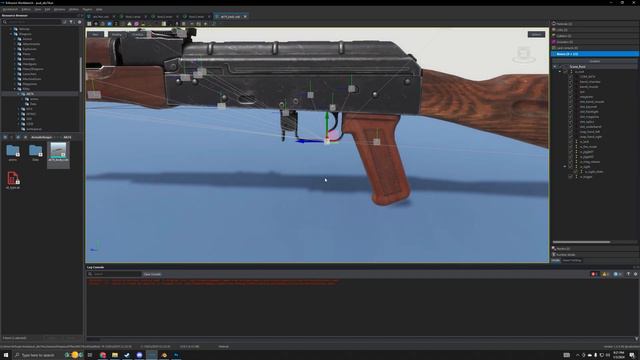Click first view-mode icon above file thumbnails
The height and width of the screenshot is (360, 640).
click(x=5, y=137)
